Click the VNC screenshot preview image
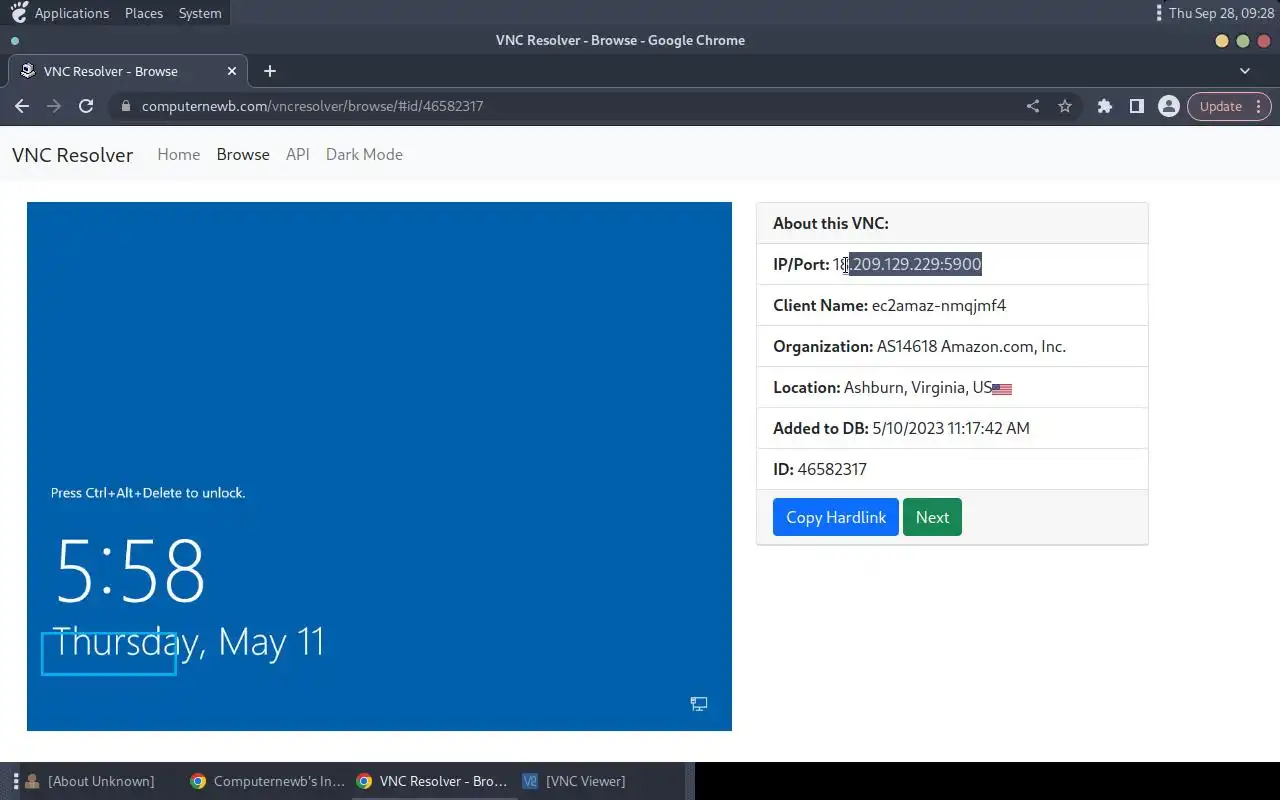1280x800 pixels. pos(379,466)
